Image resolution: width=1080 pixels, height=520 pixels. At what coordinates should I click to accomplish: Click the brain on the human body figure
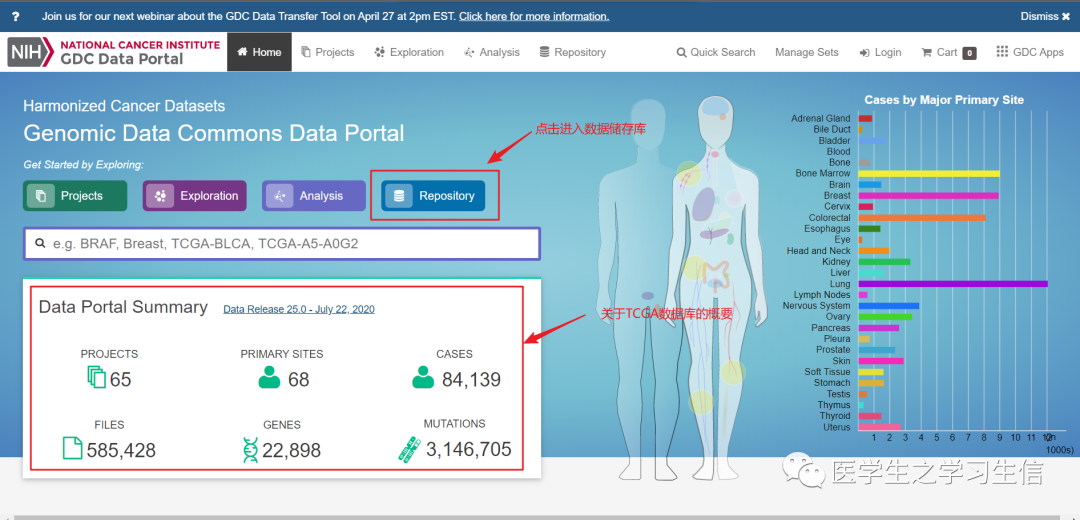(718, 107)
